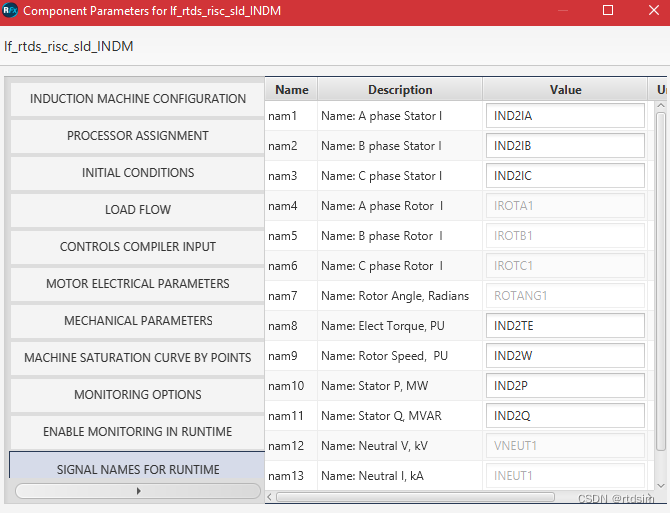Image resolution: width=670 pixels, height=513 pixels.
Task: Select MECHANICAL PARAMETERS tab
Action: pos(138,321)
